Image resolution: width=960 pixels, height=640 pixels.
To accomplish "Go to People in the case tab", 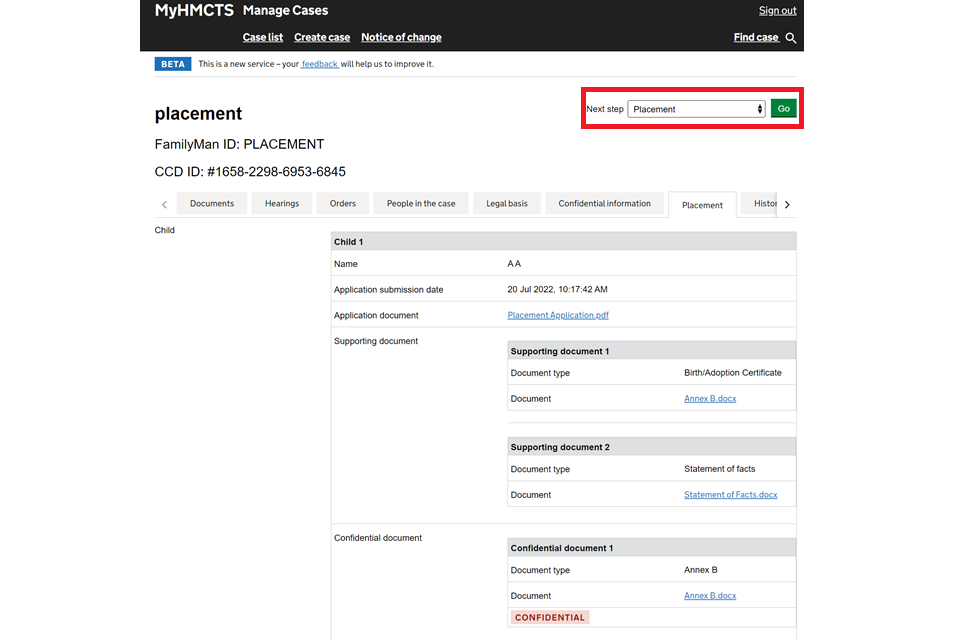I will [421, 203].
